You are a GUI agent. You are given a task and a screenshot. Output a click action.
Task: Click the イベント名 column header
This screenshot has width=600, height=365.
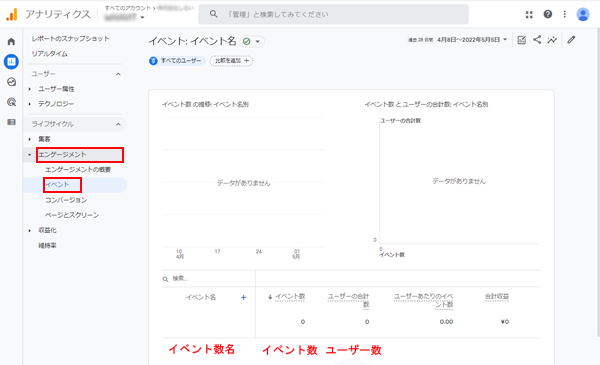pos(201,297)
